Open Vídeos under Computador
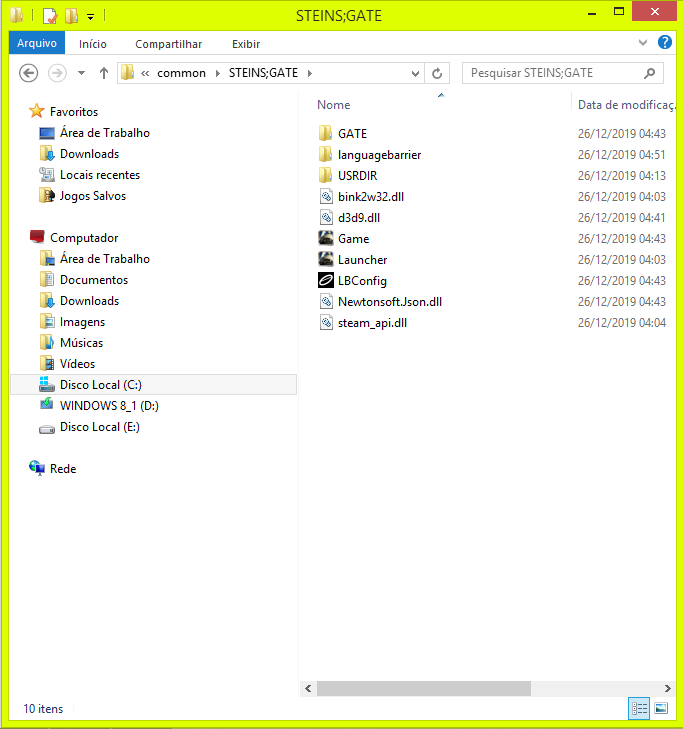The height and width of the screenshot is (729, 683). tap(77, 364)
